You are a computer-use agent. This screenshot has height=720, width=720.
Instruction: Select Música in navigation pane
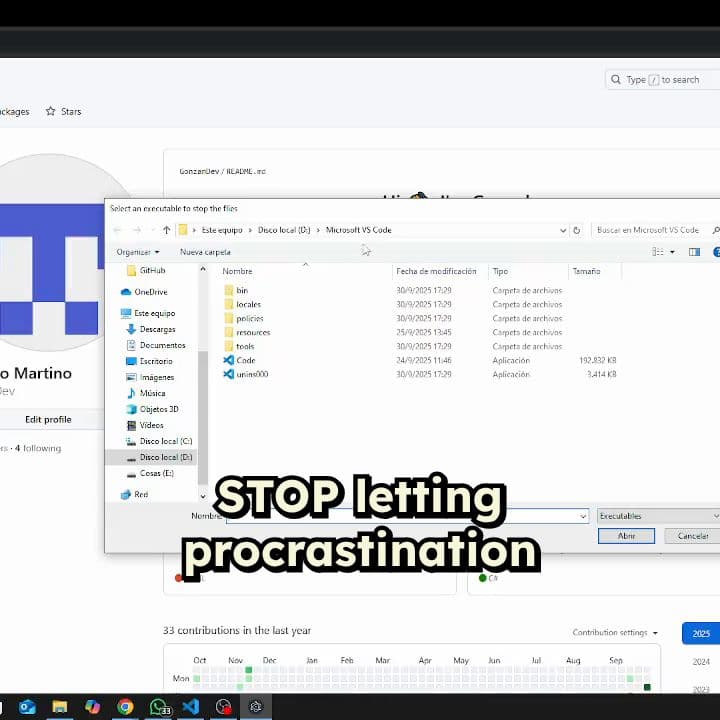146,393
